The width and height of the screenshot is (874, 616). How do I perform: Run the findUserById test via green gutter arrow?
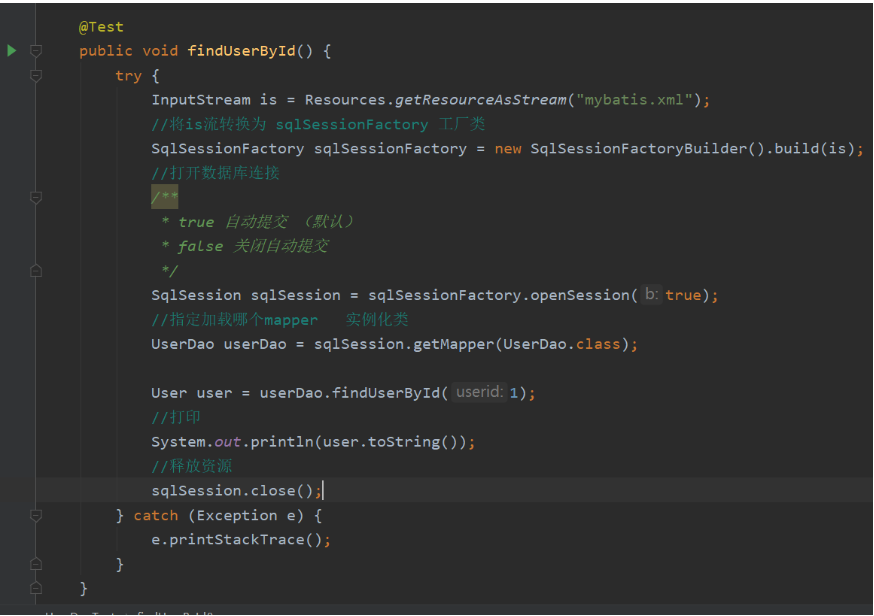click(11, 51)
